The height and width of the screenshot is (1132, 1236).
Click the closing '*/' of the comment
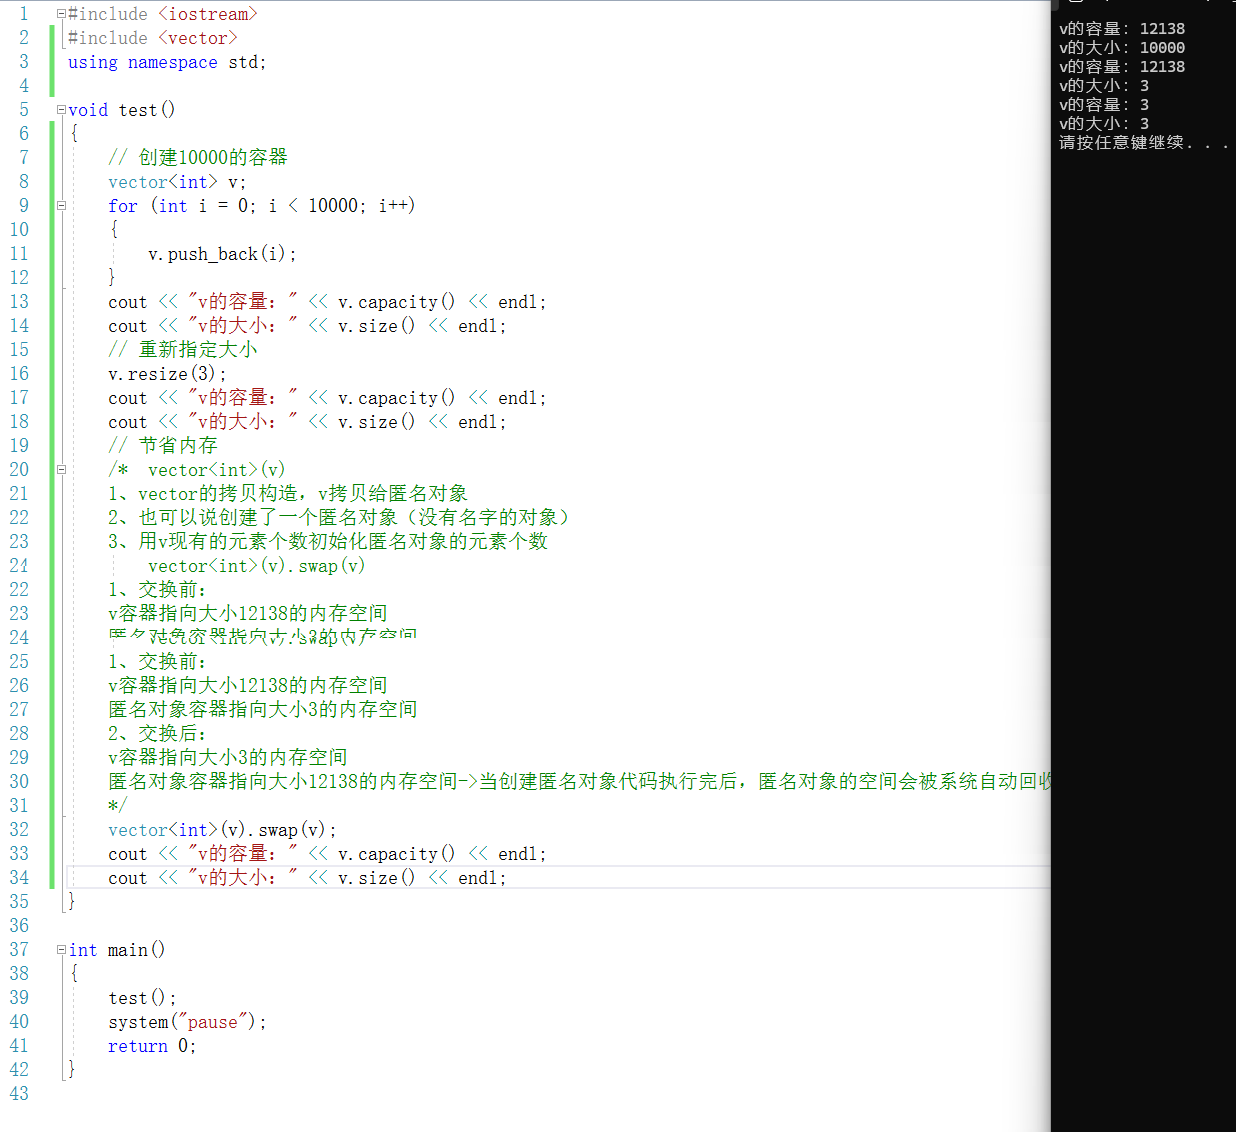click(118, 806)
